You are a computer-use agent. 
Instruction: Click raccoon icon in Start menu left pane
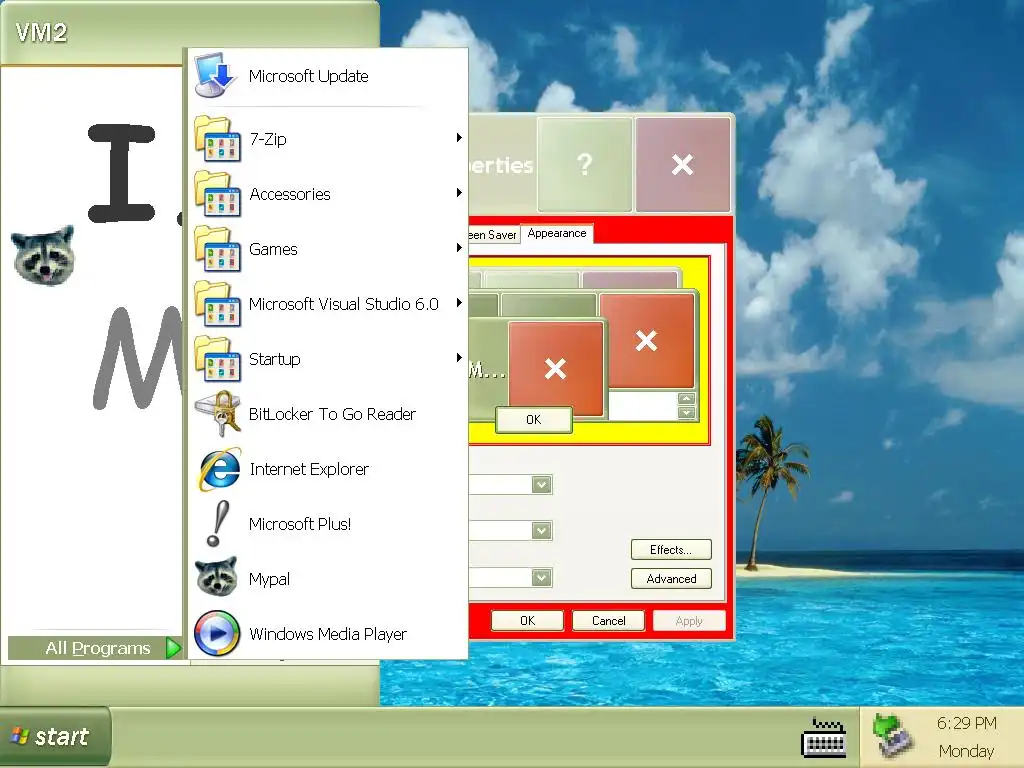(x=44, y=255)
